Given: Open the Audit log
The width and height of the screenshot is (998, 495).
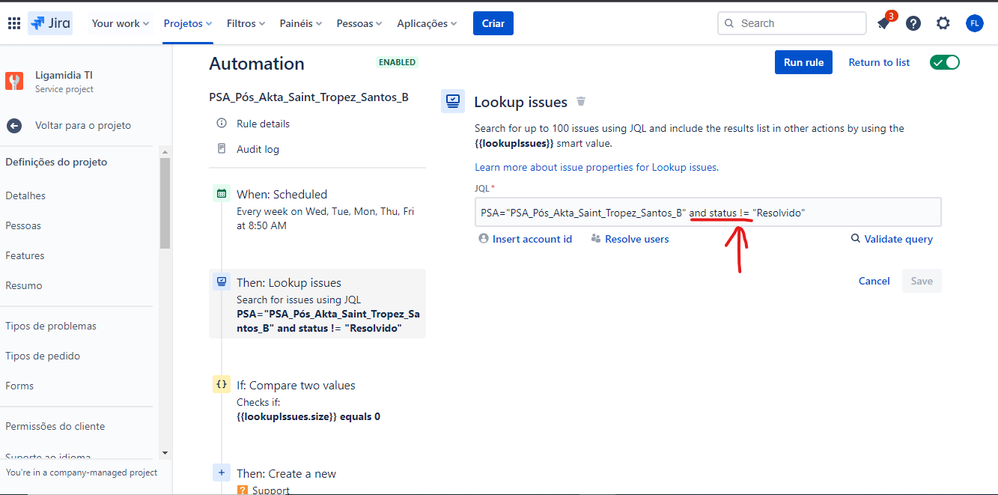Looking at the screenshot, I should click(258, 149).
